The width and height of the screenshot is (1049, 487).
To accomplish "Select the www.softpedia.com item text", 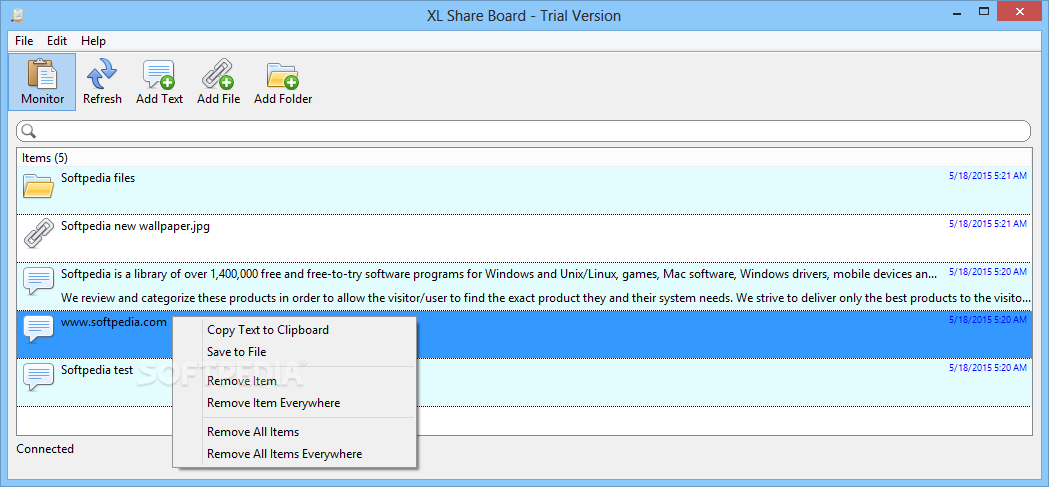I will (x=114, y=322).
